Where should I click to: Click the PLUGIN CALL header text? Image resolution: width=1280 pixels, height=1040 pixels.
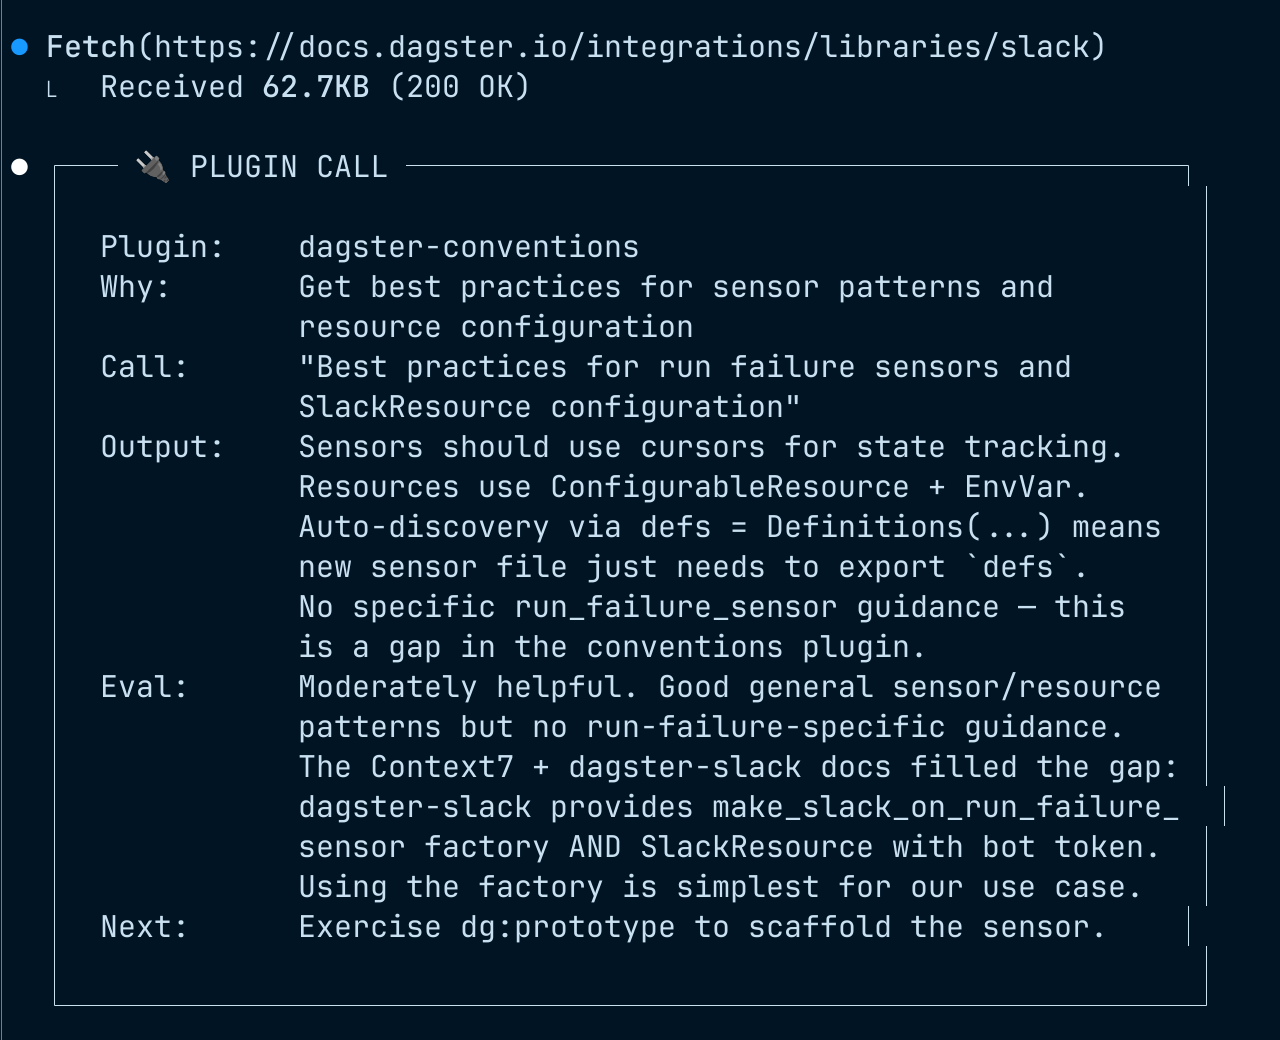click(x=289, y=167)
